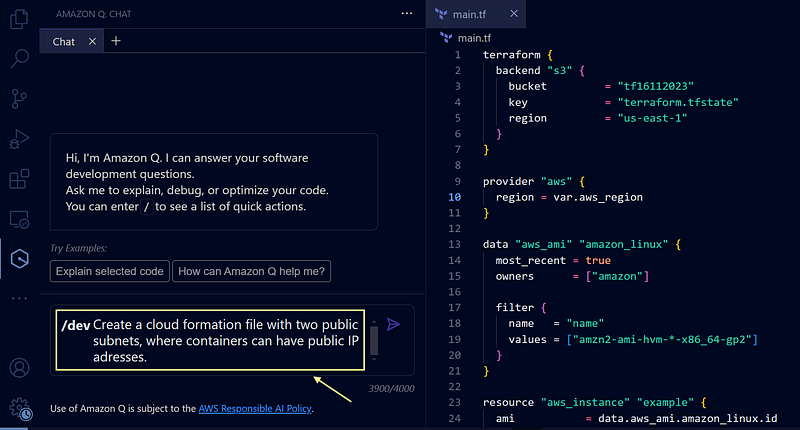Click the name value "name" on line 18
Viewport: 800px width, 430px height.
(585, 323)
